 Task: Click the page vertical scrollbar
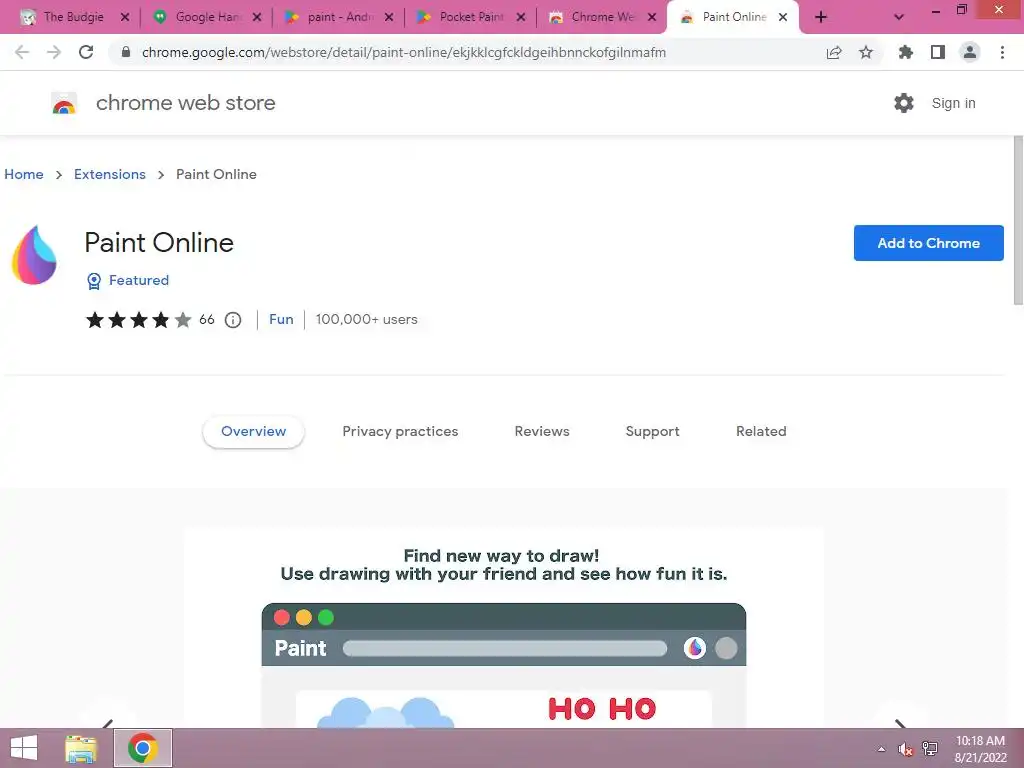1018,219
